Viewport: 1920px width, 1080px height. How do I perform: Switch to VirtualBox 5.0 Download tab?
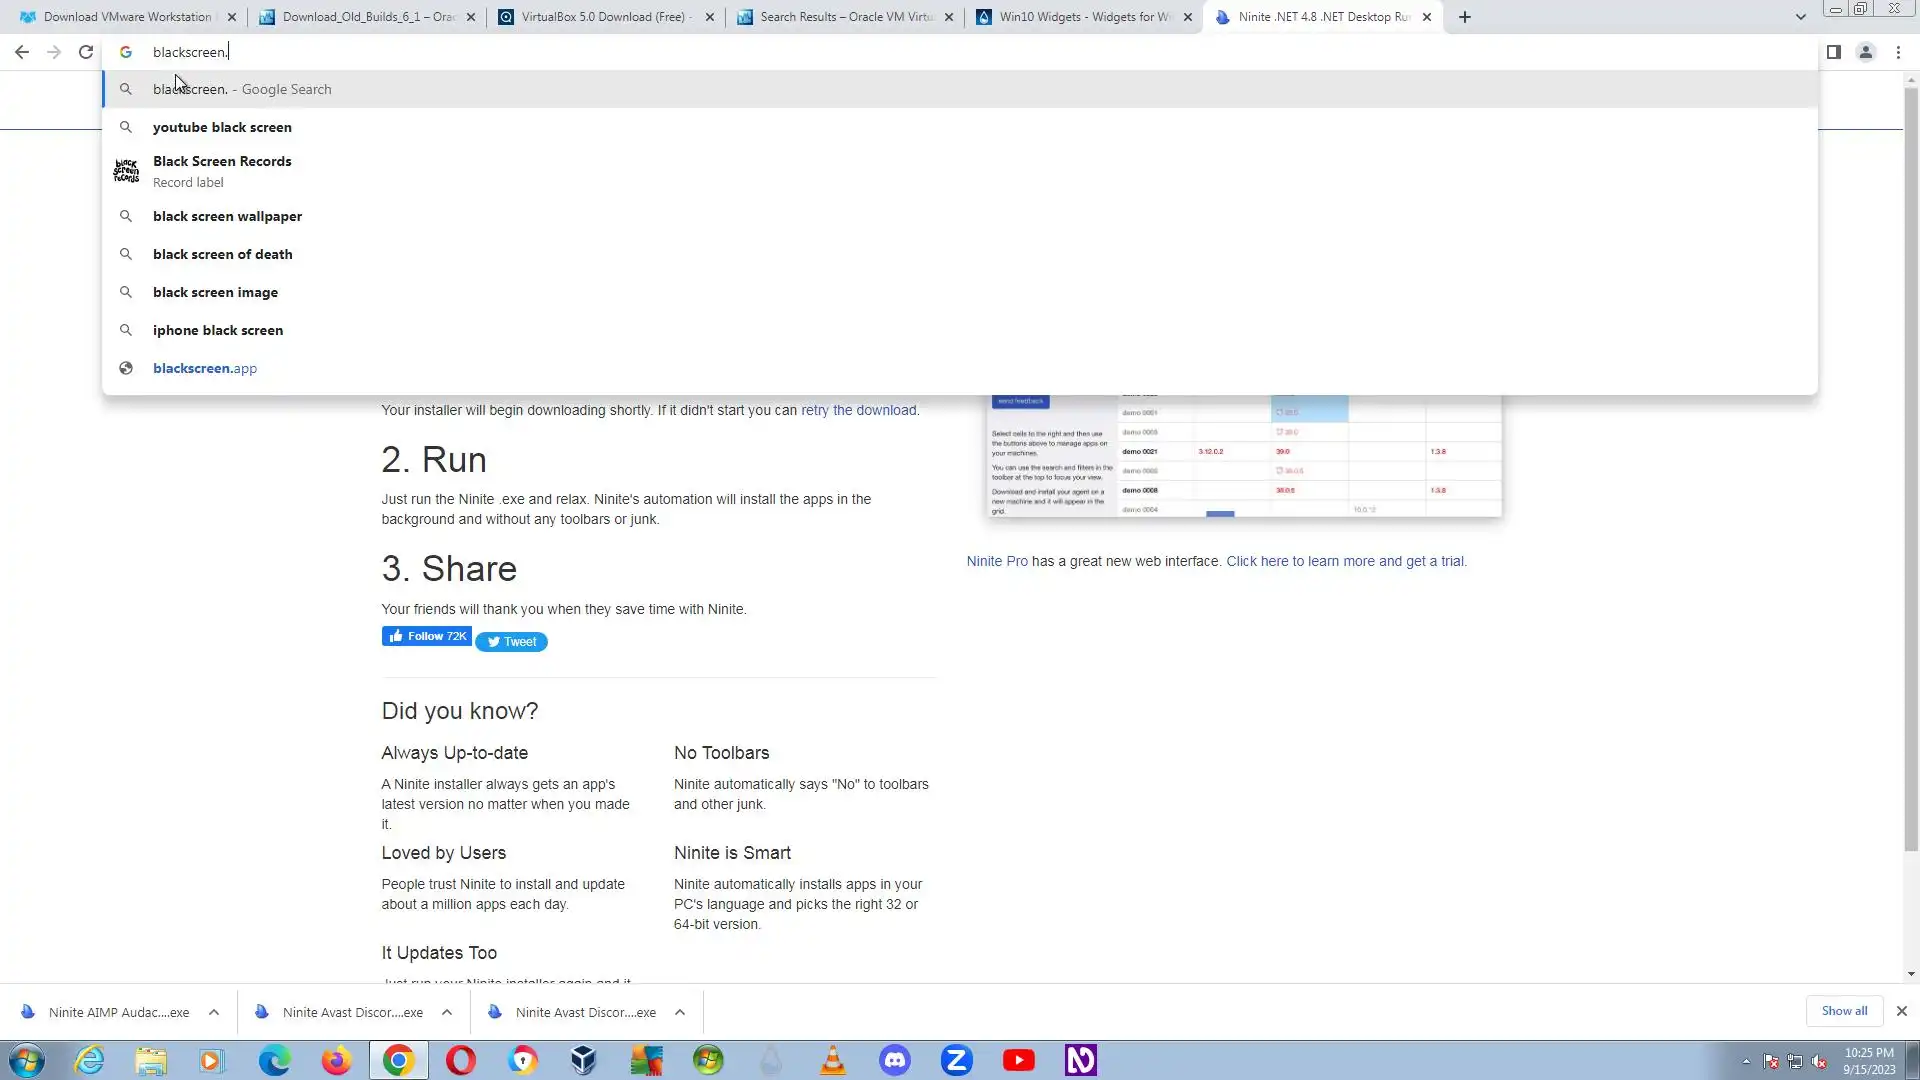(603, 17)
